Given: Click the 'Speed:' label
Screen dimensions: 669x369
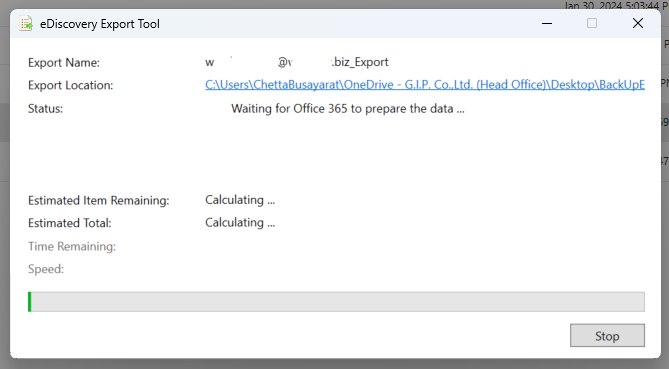Looking at the screenshot, I should pos(46,269).
